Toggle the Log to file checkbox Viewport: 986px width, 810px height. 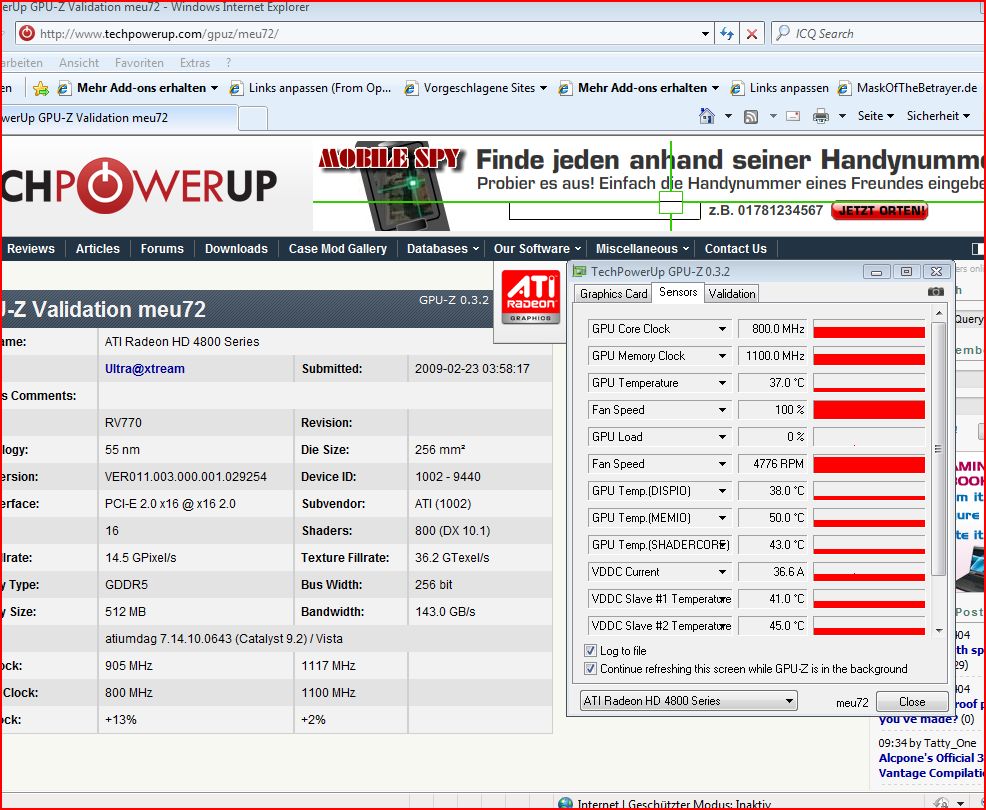(x=590, y=651)
